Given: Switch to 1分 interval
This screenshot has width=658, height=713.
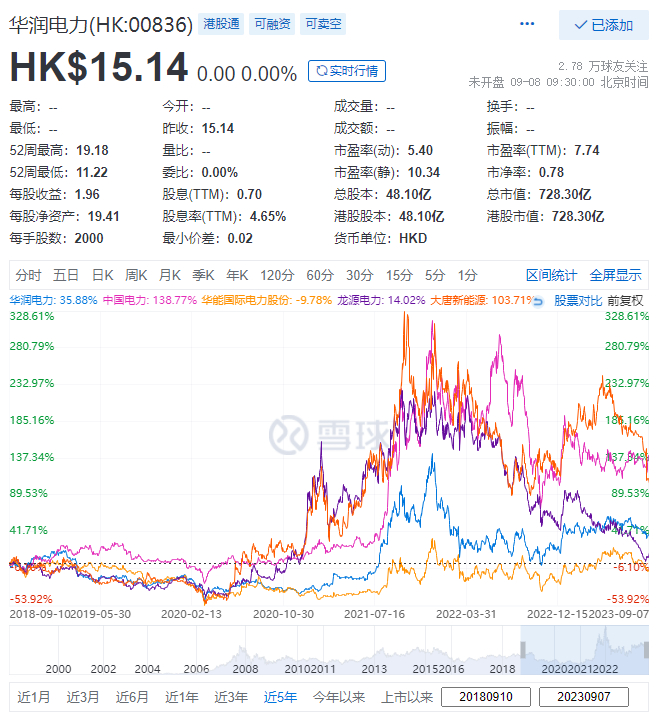Looking at the screenshot, I should coord(467,275).
